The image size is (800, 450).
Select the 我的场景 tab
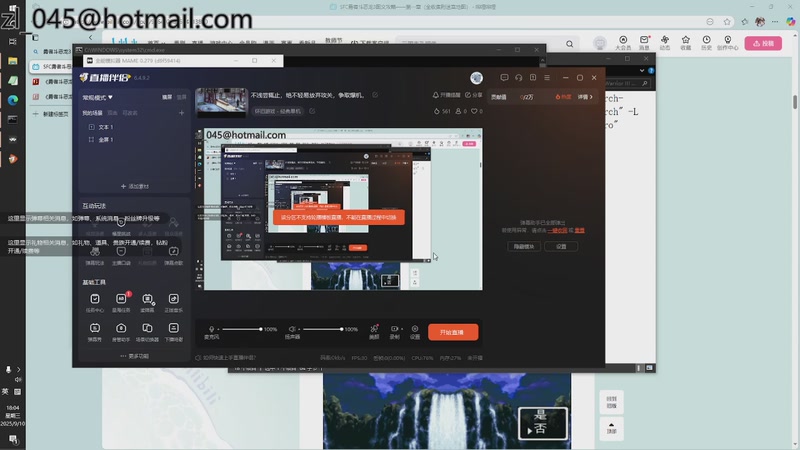(x=92, y=113)
